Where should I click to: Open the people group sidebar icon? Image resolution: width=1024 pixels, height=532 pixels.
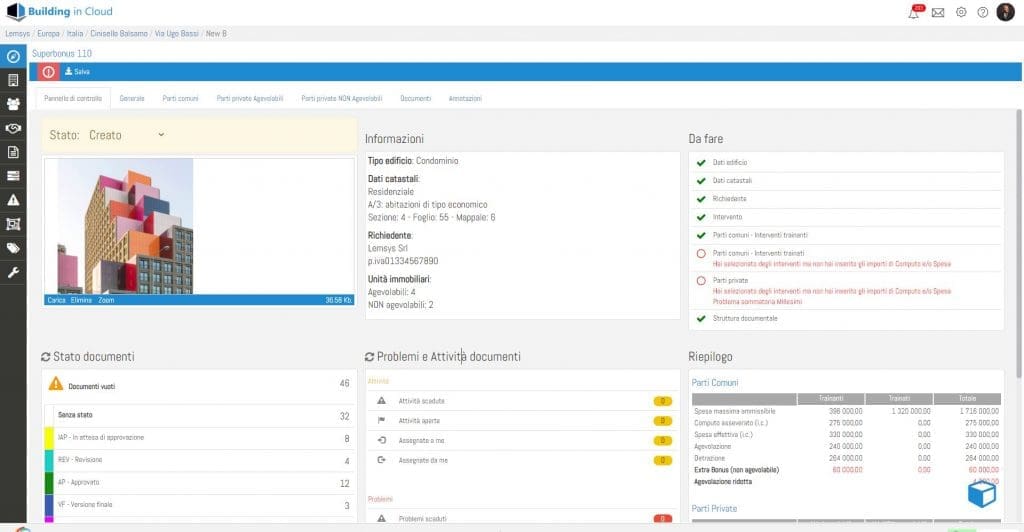coord(13,104)
